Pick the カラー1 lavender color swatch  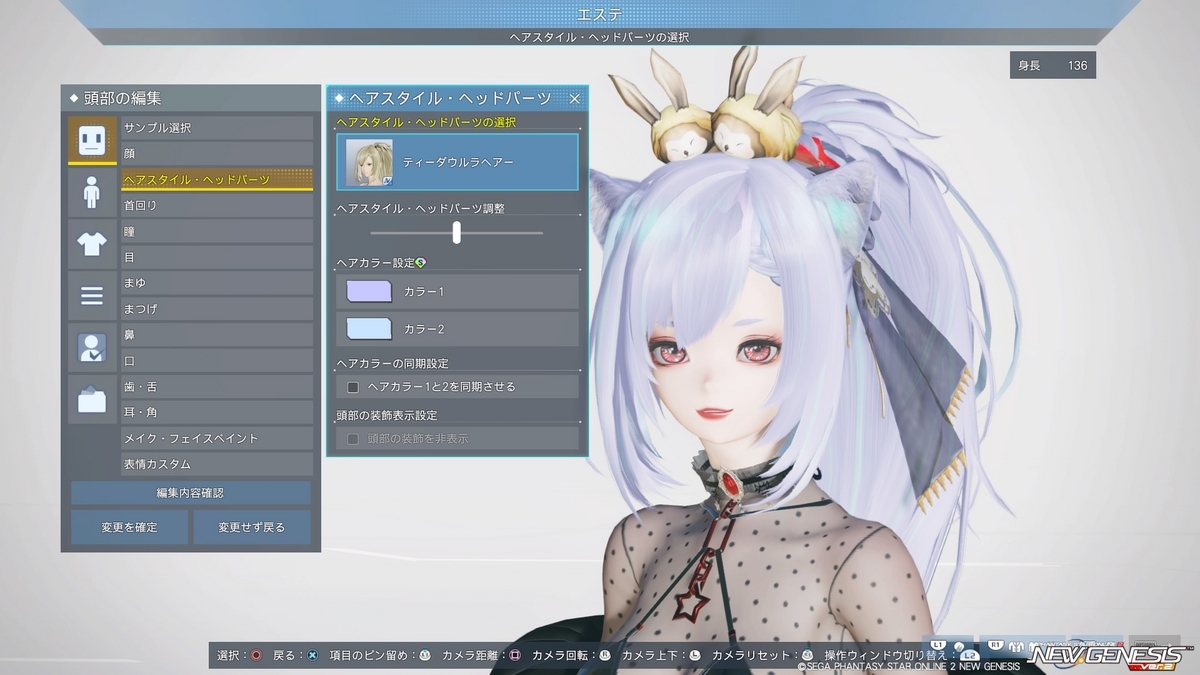(369, 291)
